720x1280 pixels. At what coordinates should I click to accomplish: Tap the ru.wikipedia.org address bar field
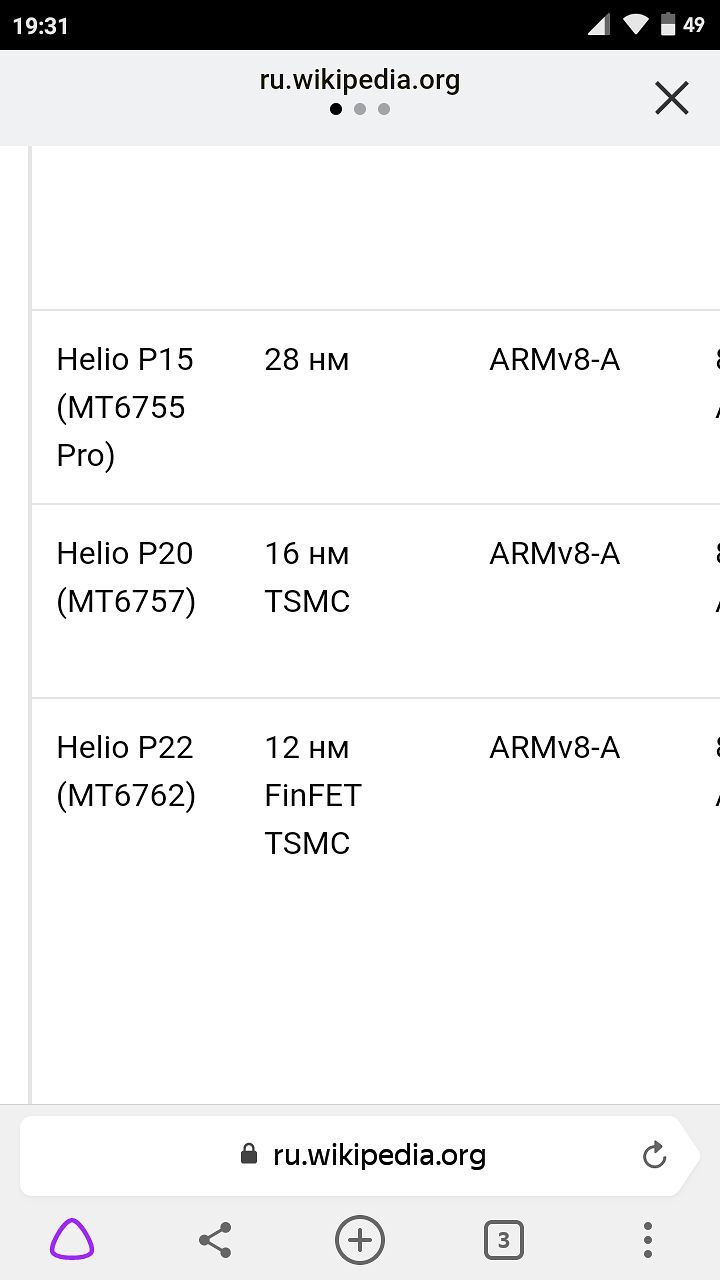(360, 1156)
